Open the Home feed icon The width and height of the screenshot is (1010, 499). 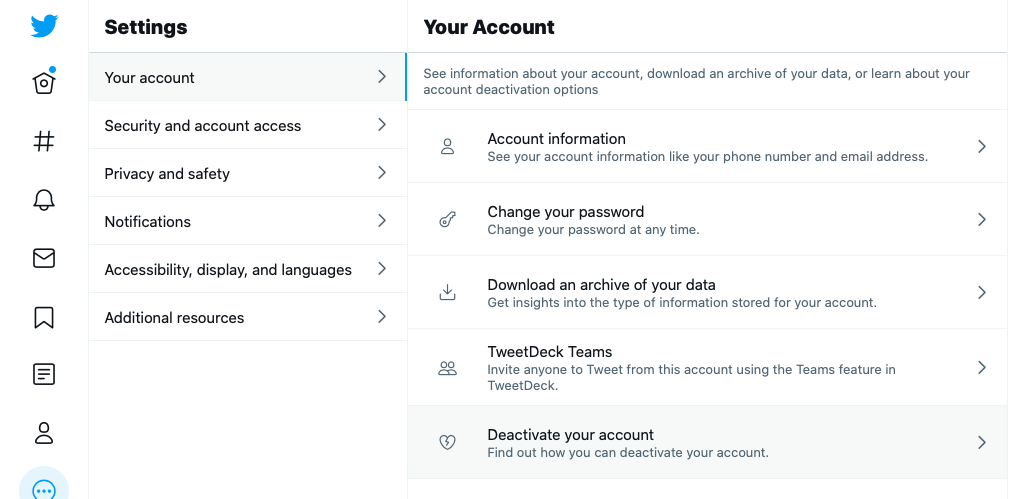pyautogui.click(x=44, y=83)
